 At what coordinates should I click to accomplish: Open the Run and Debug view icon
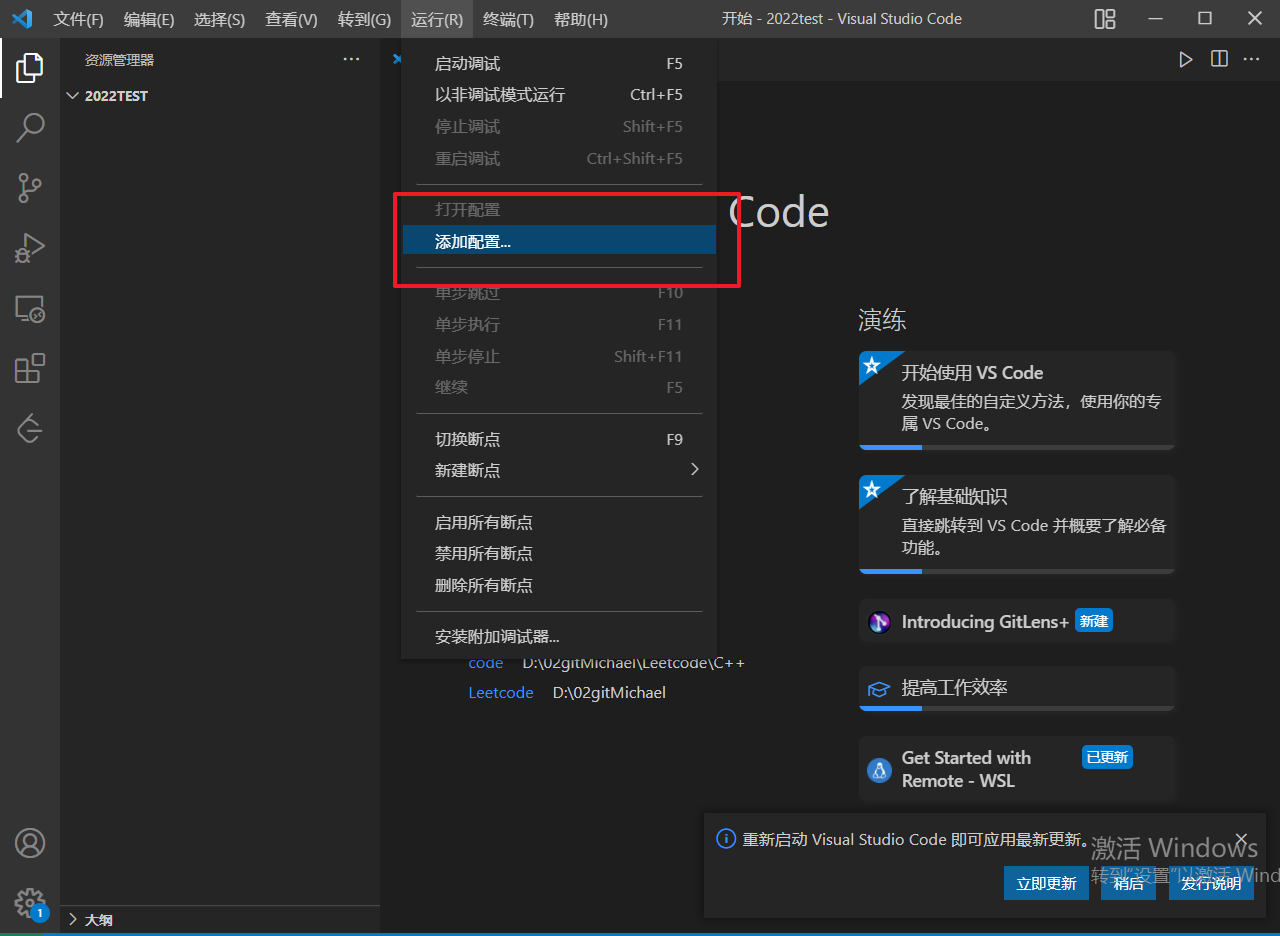(30, 247)
